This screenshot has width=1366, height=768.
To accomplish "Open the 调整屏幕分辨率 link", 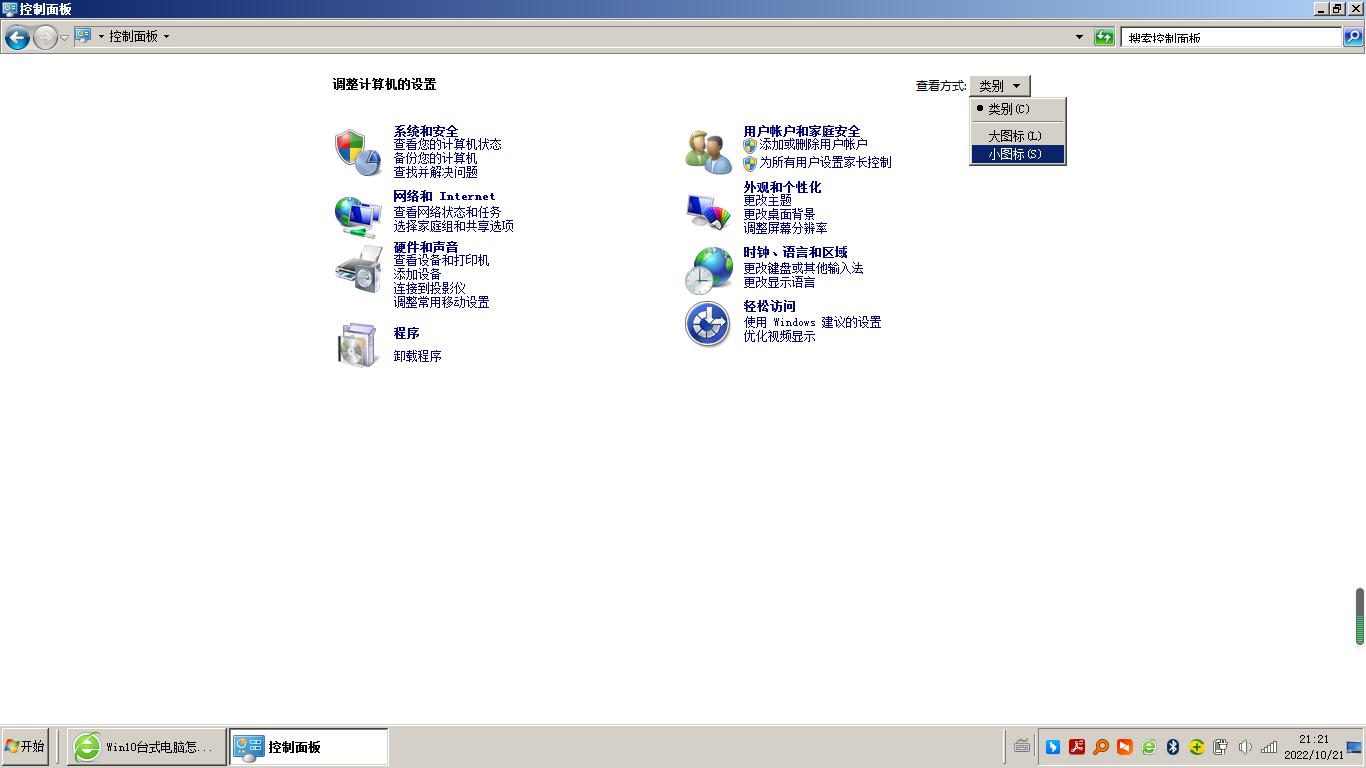I will pyautogui.click(x=785, y=228).
